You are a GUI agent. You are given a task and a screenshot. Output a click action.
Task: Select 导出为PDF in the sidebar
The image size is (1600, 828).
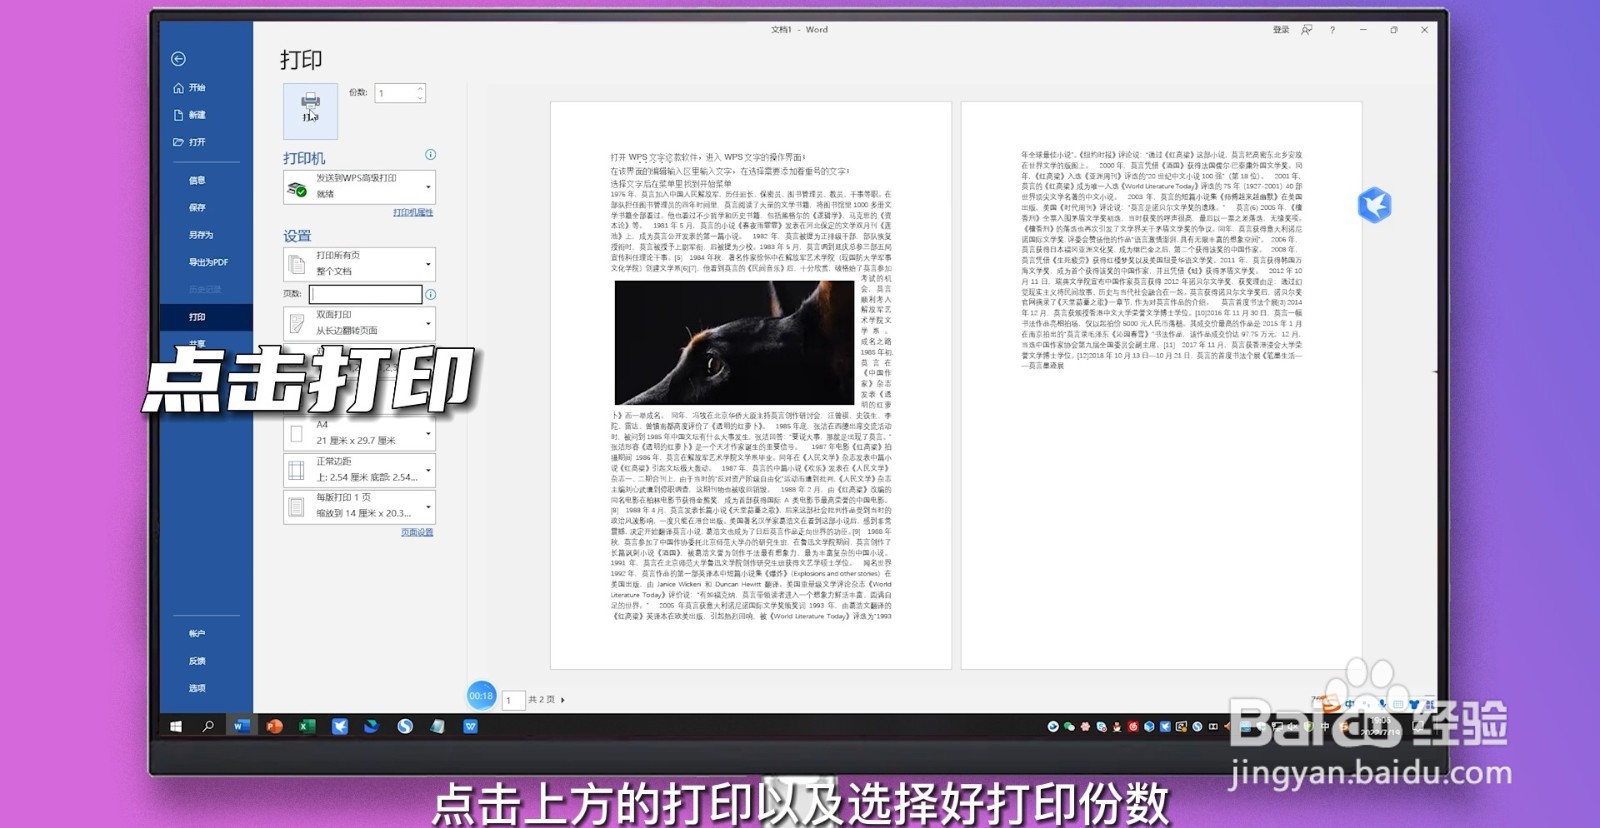[x=208, y=262]
